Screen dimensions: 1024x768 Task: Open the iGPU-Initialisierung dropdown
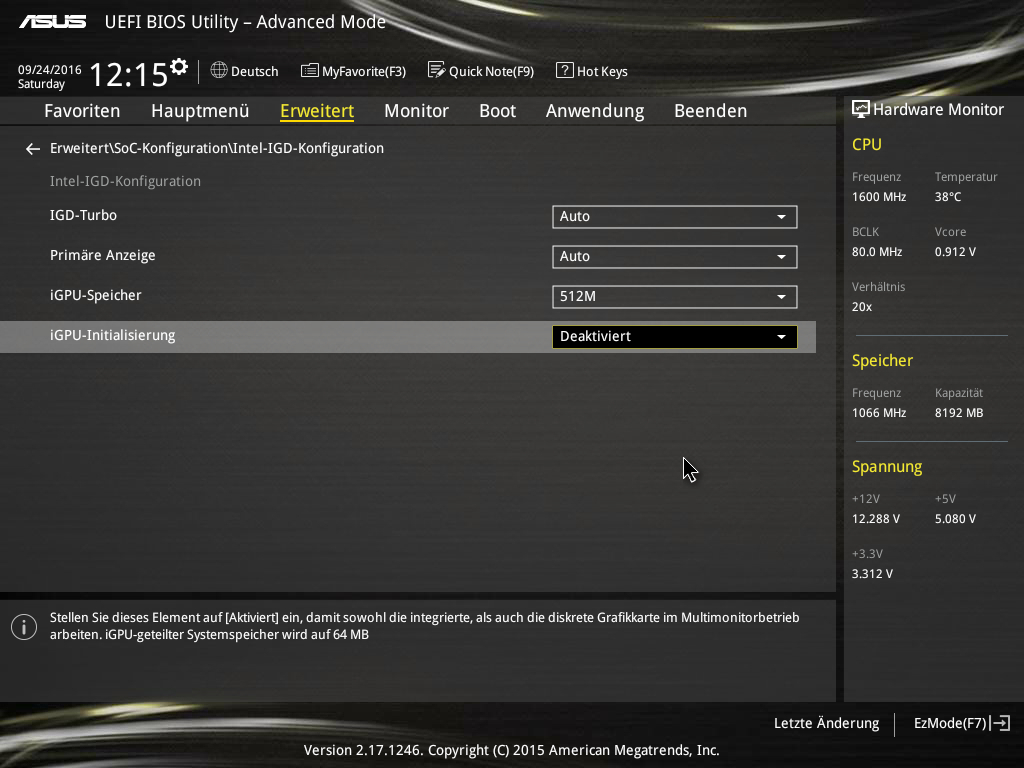coord(675,337)
